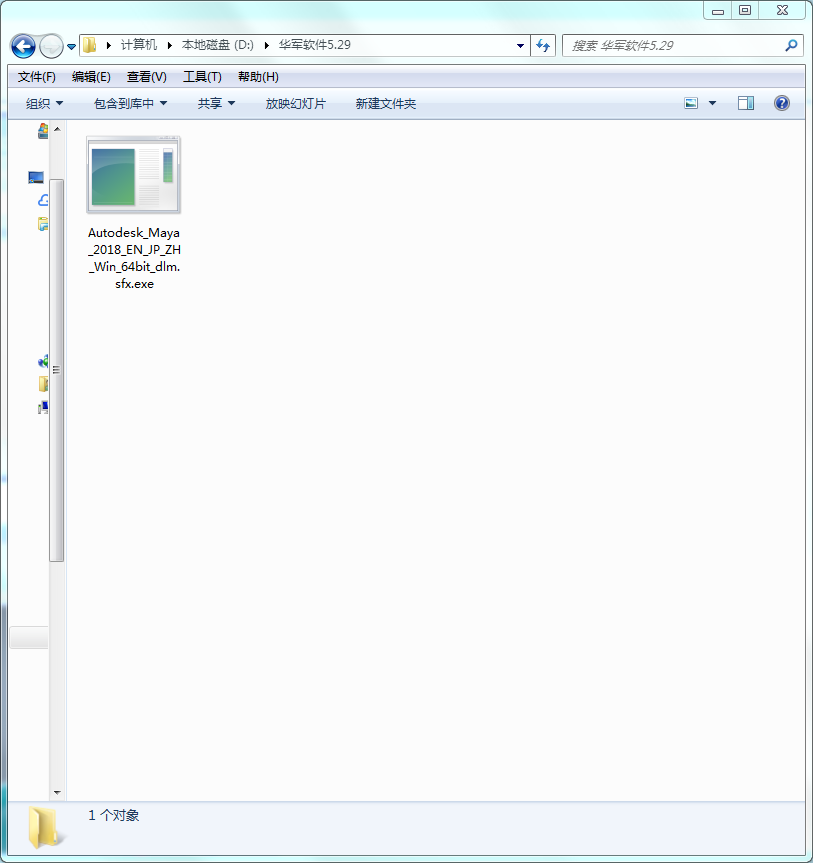The image size is (813, 863).
Task: Minimize the Explorer window
Action: click(718, 10)
